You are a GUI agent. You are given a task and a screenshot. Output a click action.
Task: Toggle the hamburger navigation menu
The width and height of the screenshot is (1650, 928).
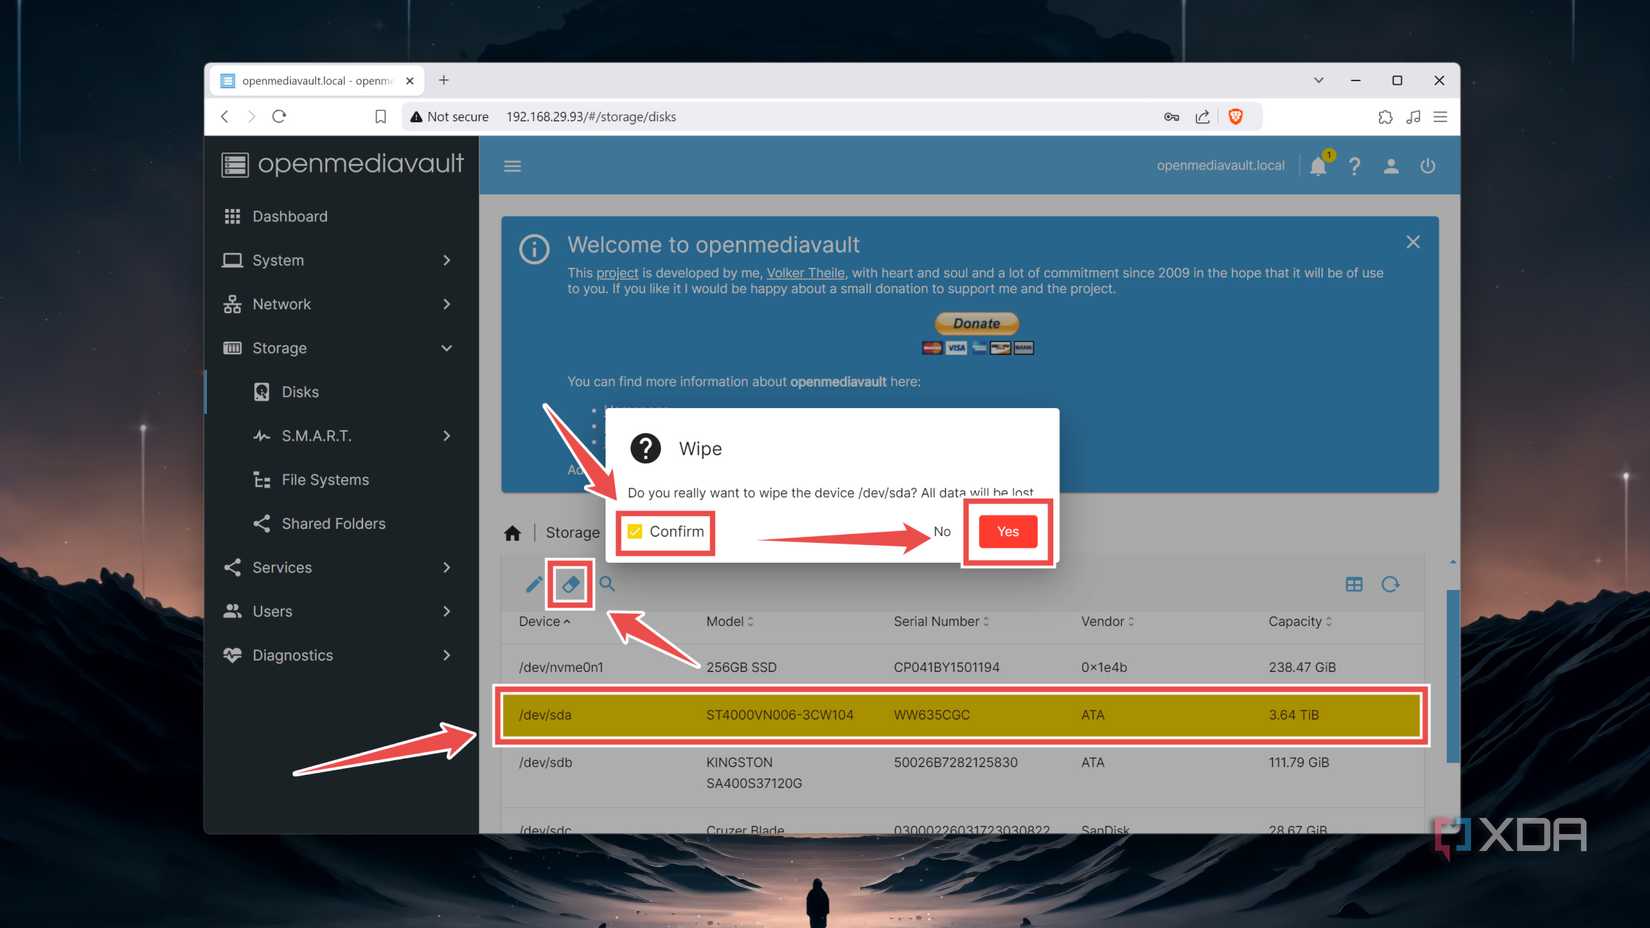coord(512,166)
